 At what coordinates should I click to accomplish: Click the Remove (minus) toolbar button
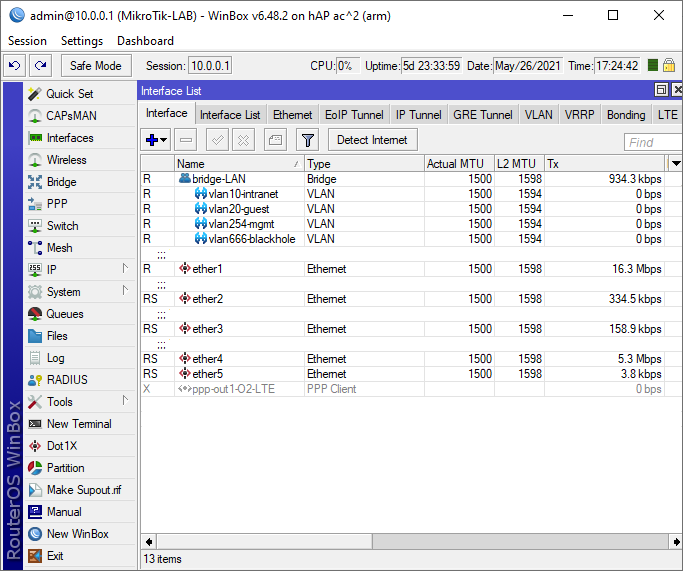[186, 140]
